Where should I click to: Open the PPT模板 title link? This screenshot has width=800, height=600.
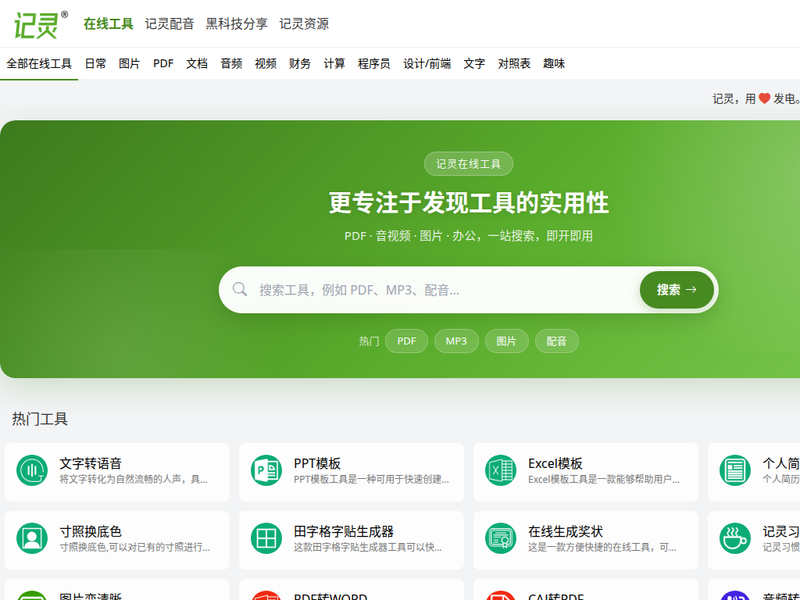(317, 463)
